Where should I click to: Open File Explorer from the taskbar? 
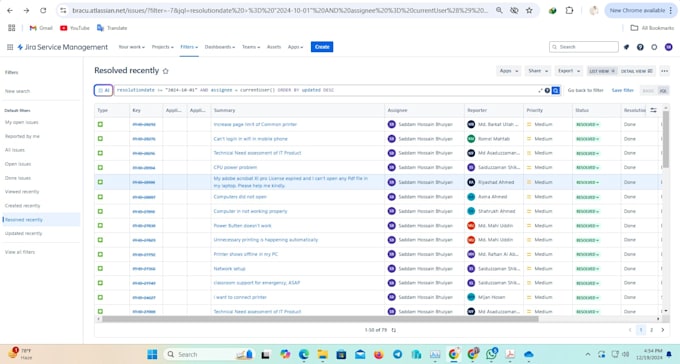323,354
